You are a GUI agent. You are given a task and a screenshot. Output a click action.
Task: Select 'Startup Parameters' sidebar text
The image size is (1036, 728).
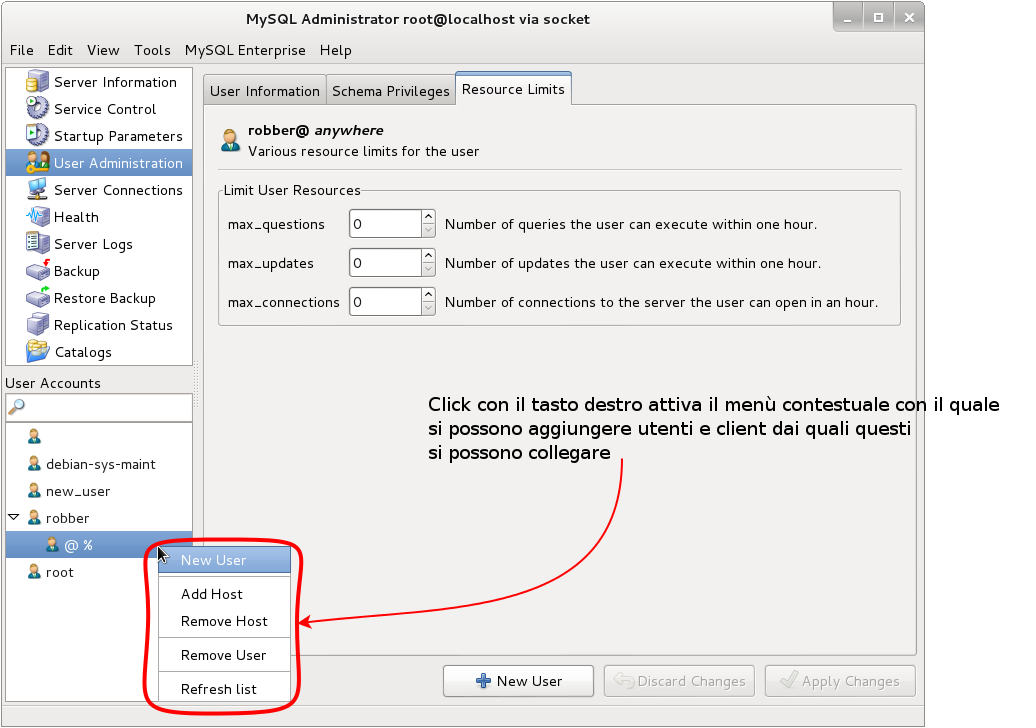click(x=118, y=136)
